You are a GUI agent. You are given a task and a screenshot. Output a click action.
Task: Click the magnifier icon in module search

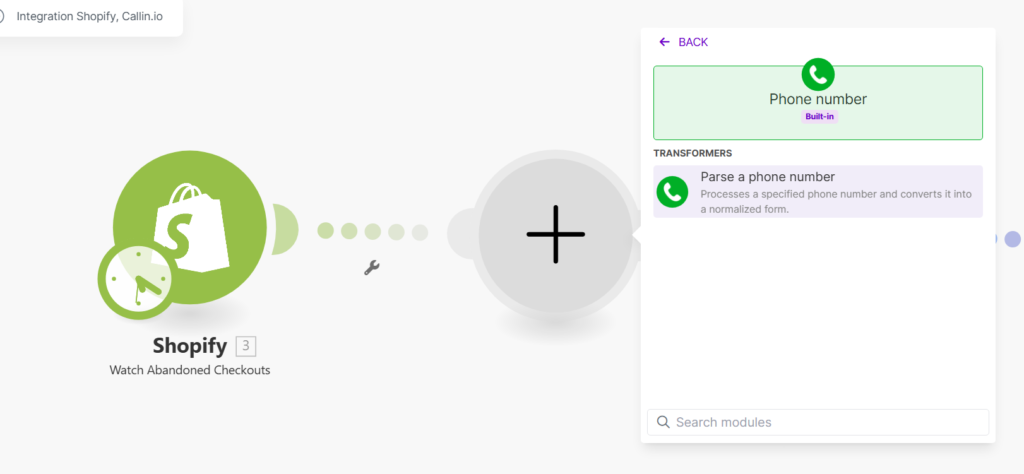click(x=663, y=422)
